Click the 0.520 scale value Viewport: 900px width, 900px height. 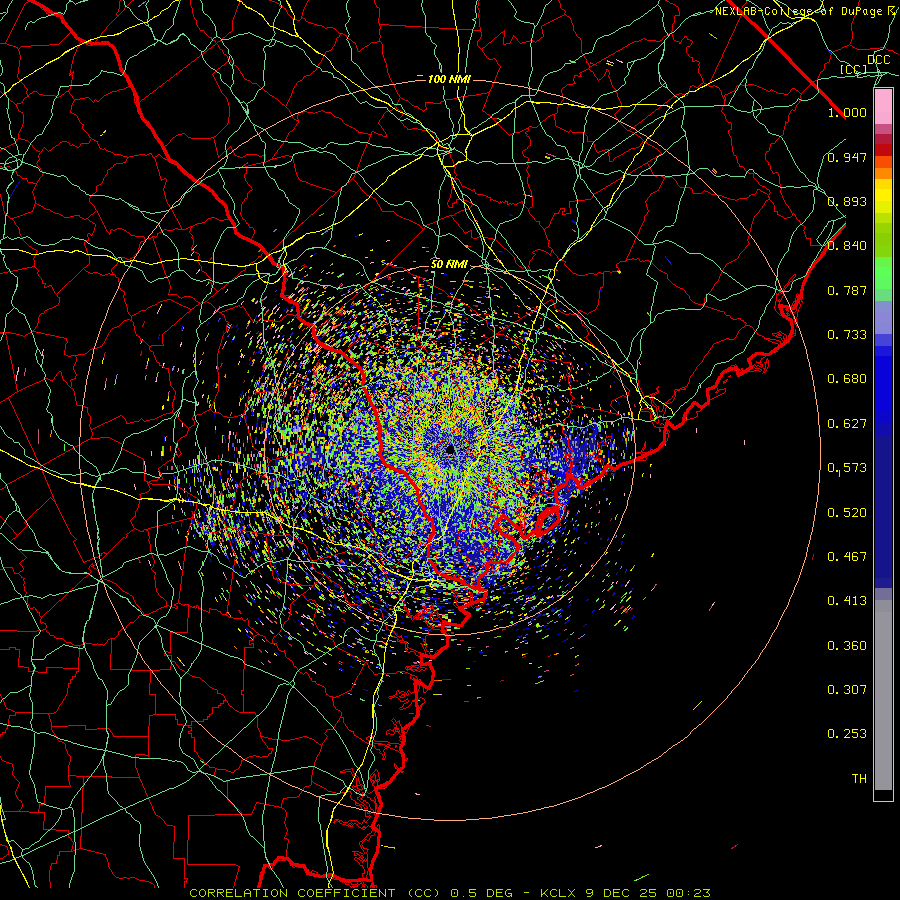[847, 513]
